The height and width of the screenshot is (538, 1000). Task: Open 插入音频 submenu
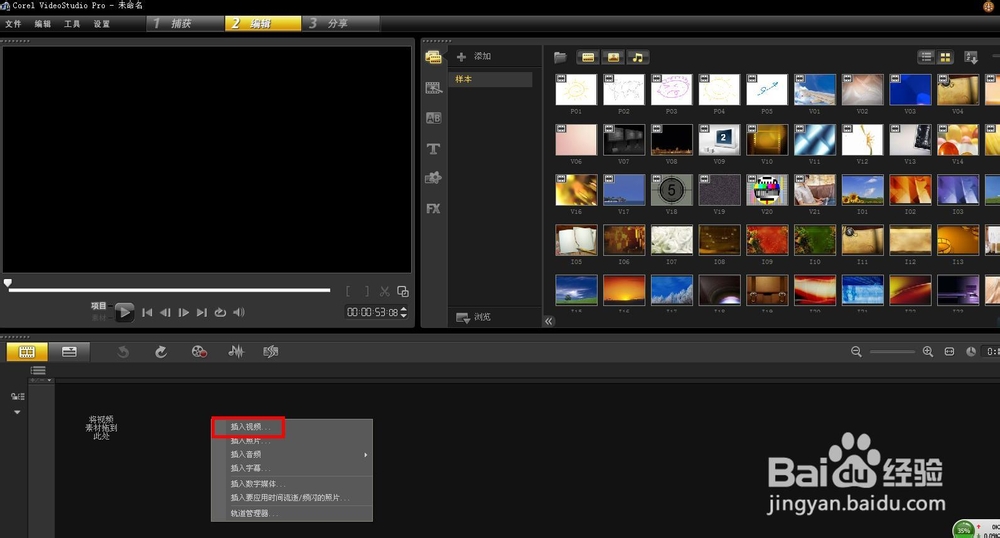291,454
